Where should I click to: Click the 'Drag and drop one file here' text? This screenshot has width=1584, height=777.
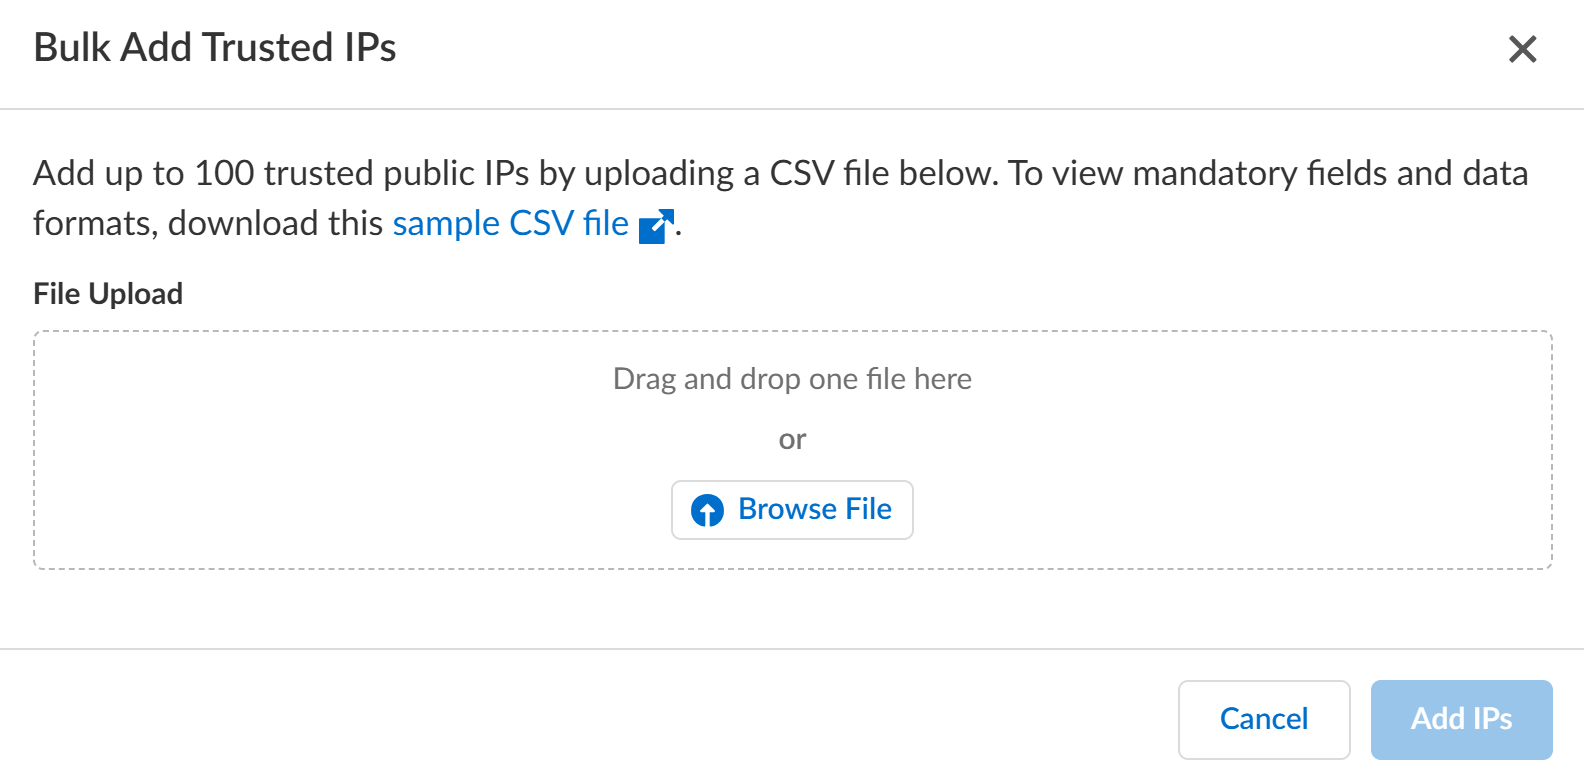792,379
